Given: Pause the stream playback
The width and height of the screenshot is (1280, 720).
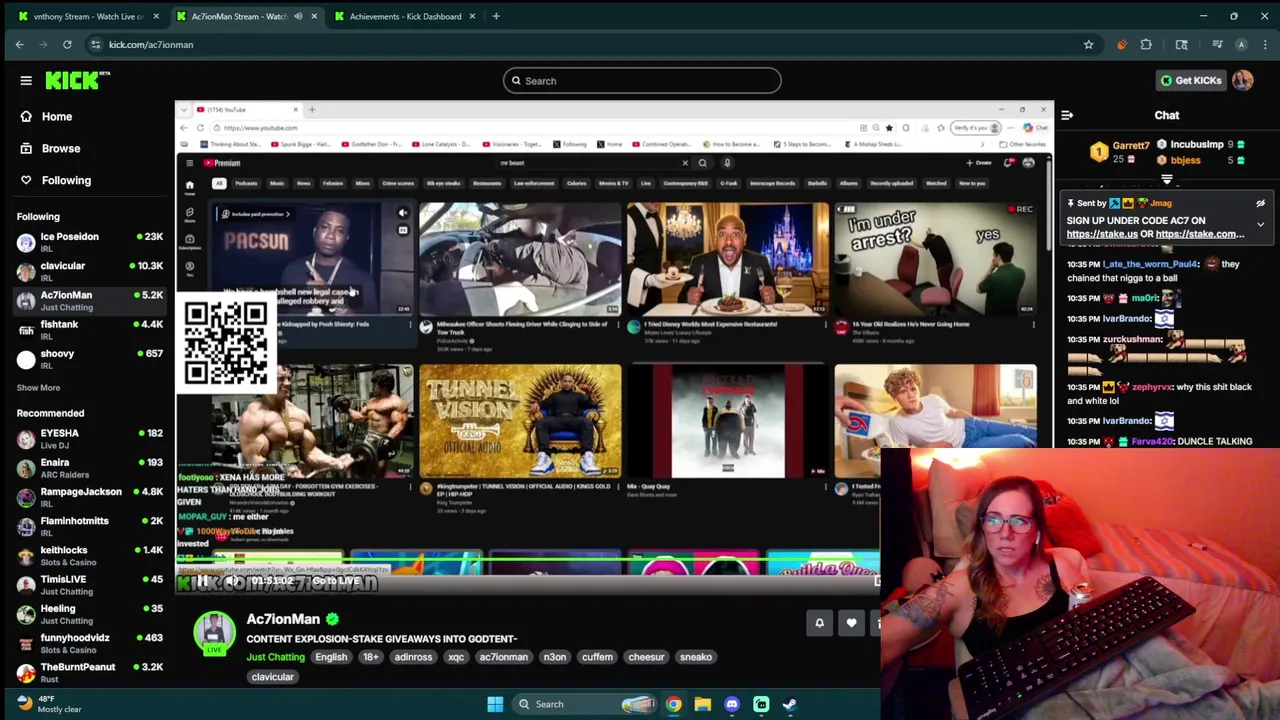Looking at the screenshot, I should pos(201,581).
